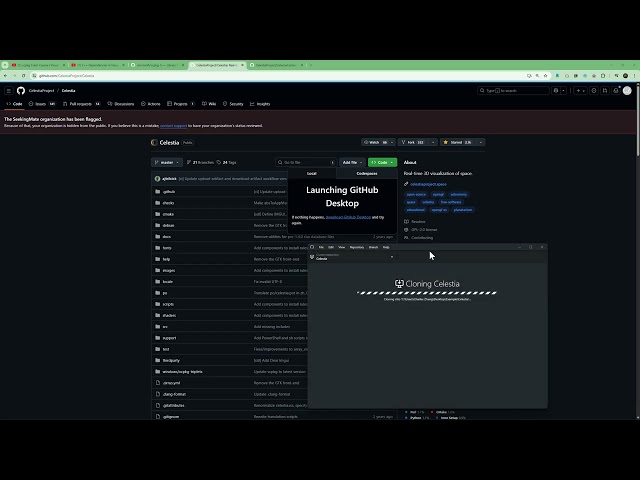Open the shaders folder
Screen dimensions: 640x480
tap(169, 316)
